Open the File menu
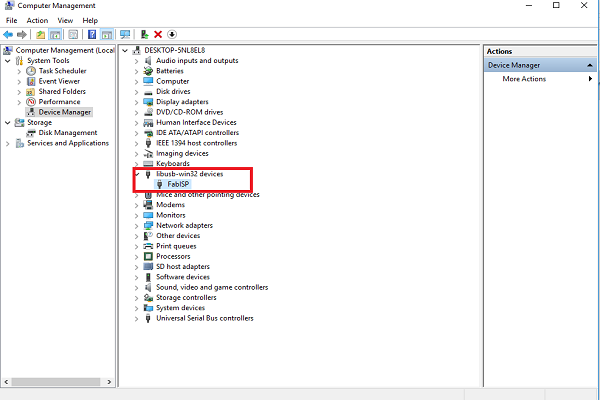The image size is (600, 400). (x=11, y=21)
